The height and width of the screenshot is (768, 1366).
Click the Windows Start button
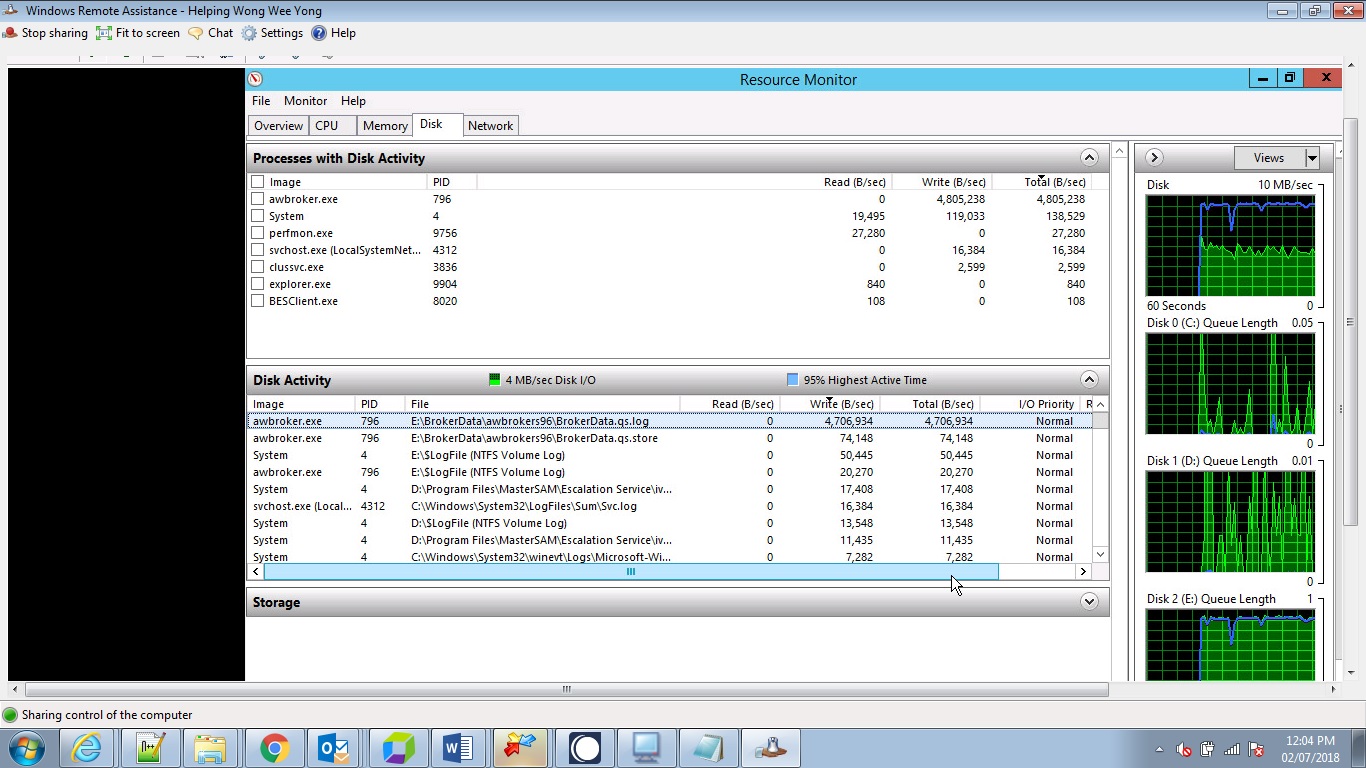[27, 748]
